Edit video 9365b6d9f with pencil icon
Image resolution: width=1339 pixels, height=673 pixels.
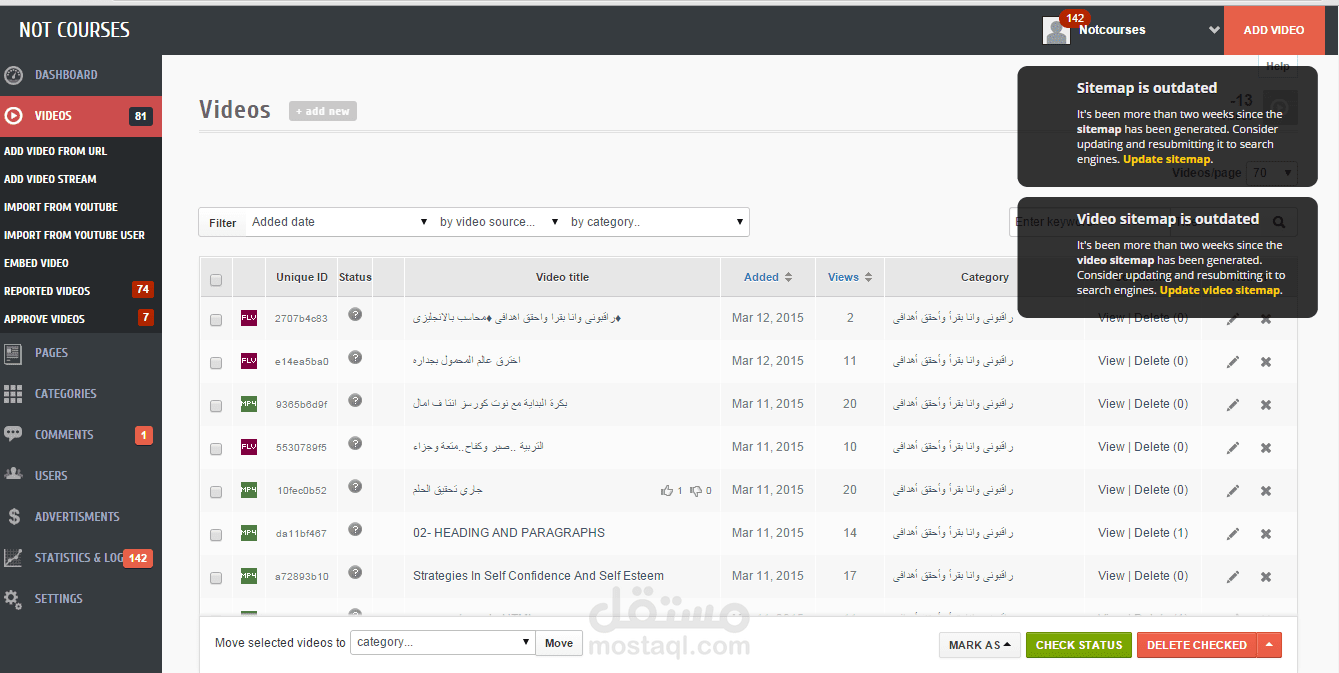click(x=1233, y=405)
